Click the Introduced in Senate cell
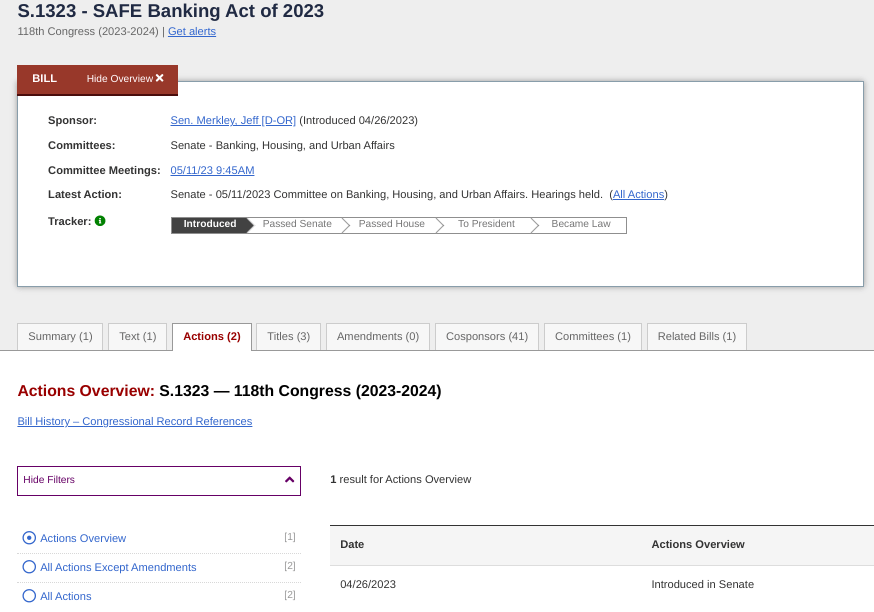The height and width of the screenshot is (612, 874). click(x=702, y=585)
